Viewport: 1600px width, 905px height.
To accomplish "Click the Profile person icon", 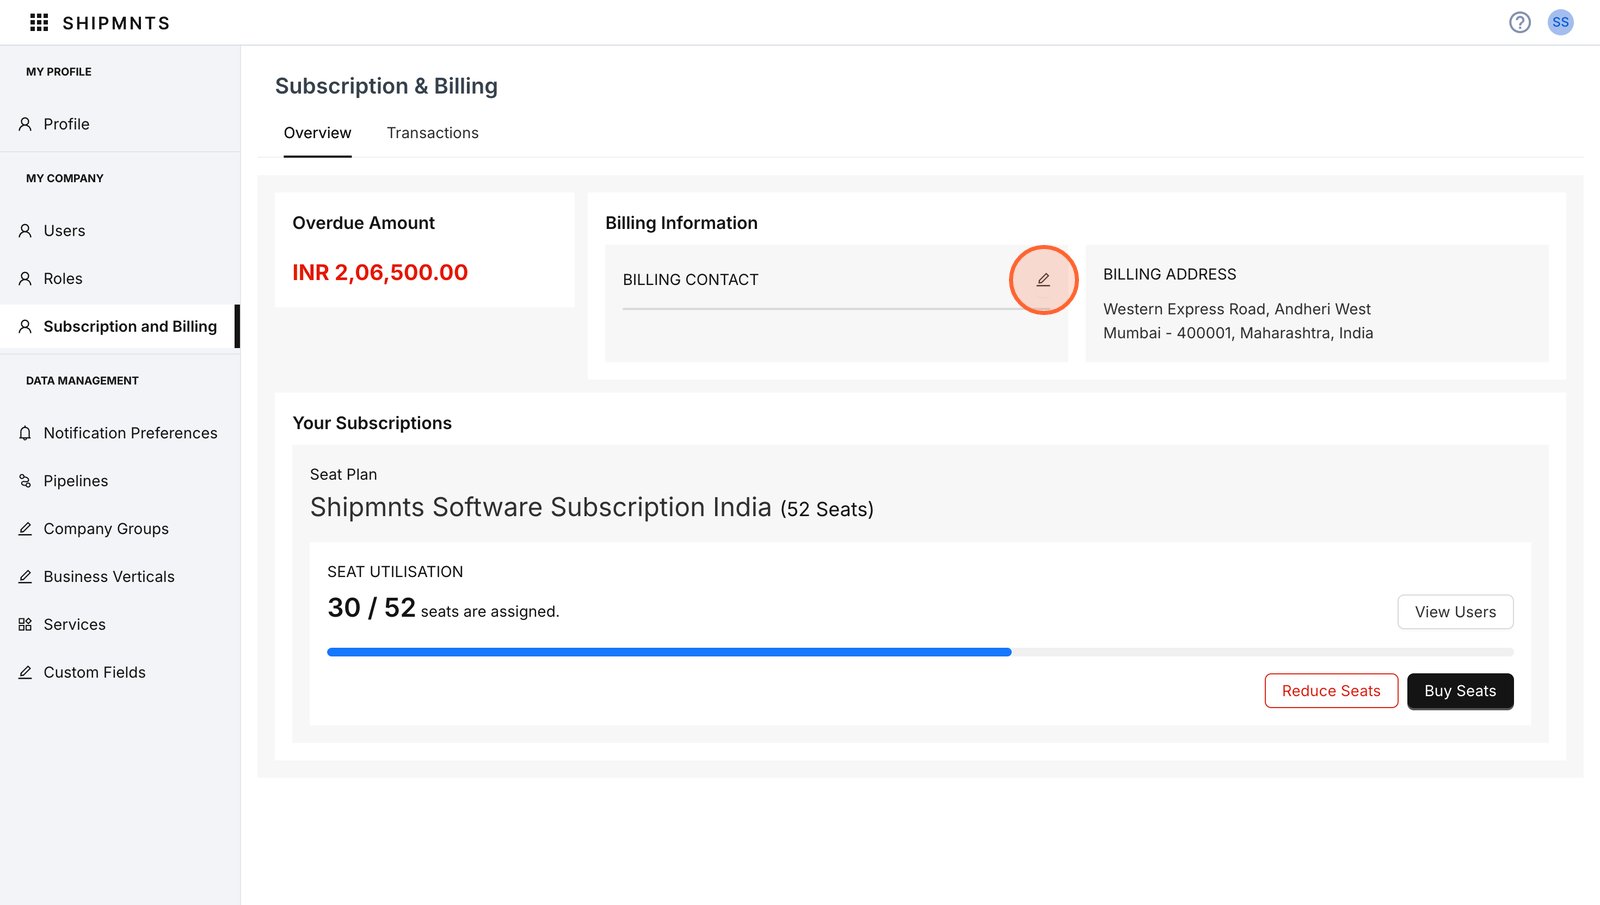I will pos(25,124).
